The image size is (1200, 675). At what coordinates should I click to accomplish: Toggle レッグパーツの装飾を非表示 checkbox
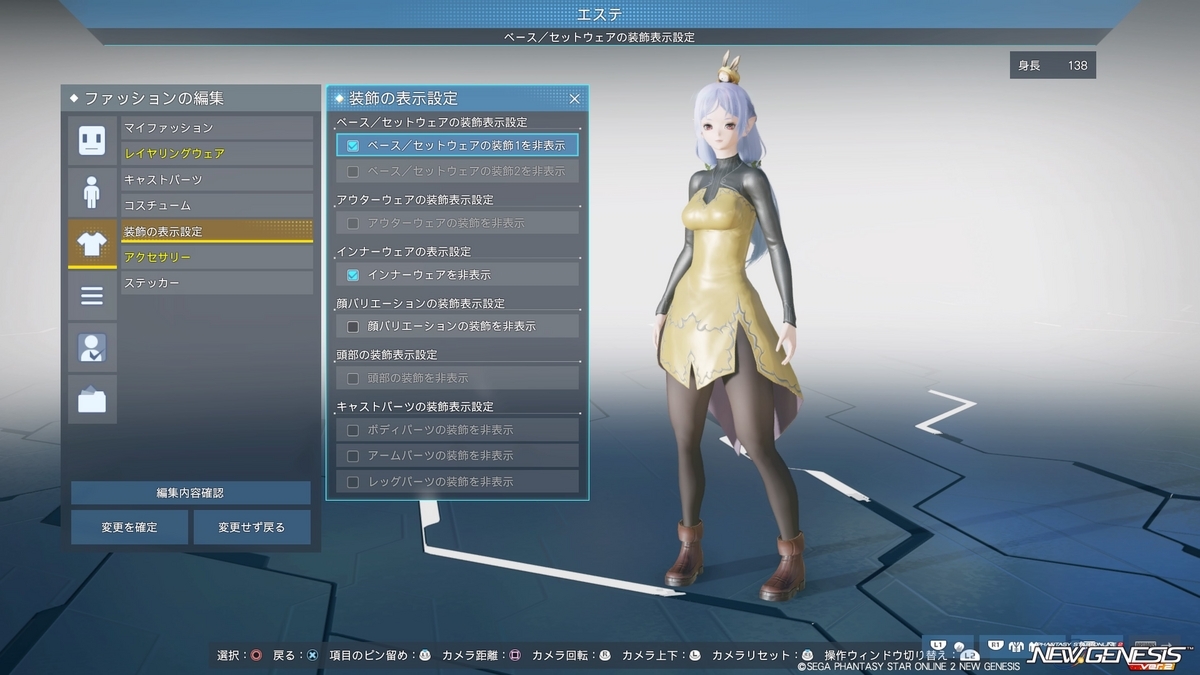[353, 481]
